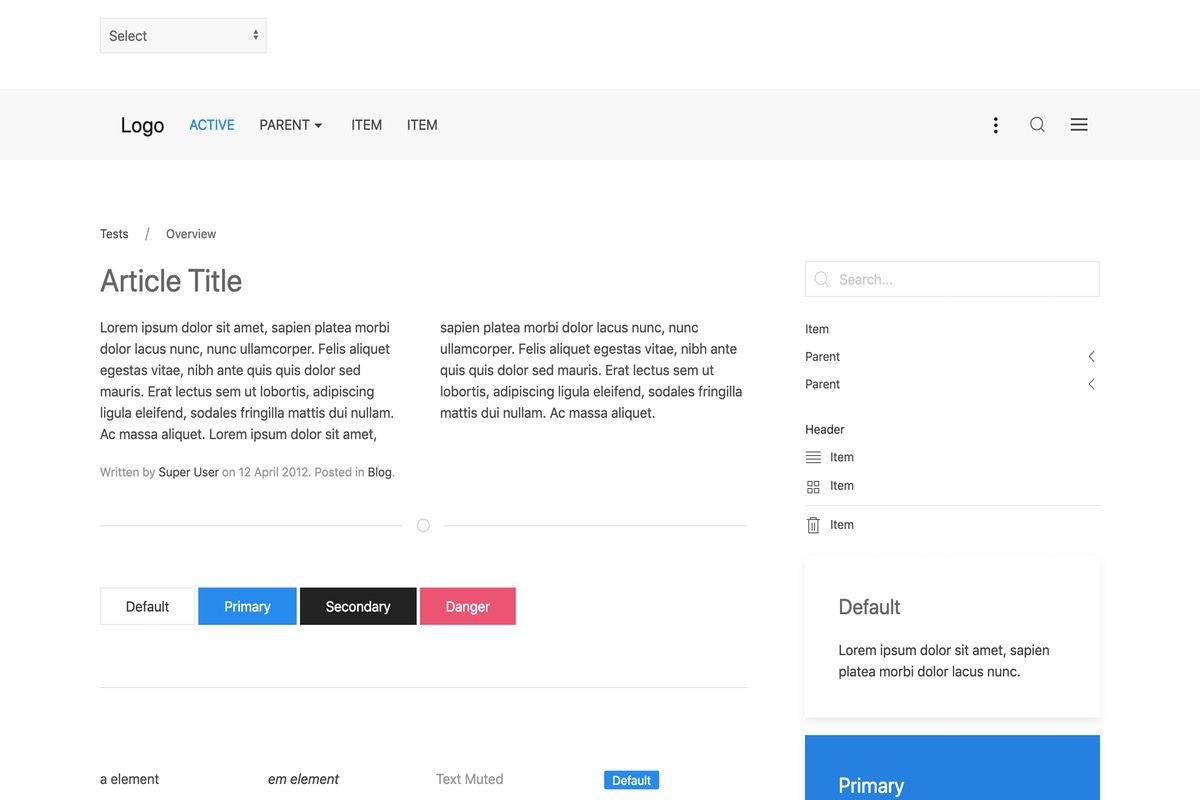The image size is (1200, 800).
Task: Click the grid icon beside Item
Action: coord(813,487)
